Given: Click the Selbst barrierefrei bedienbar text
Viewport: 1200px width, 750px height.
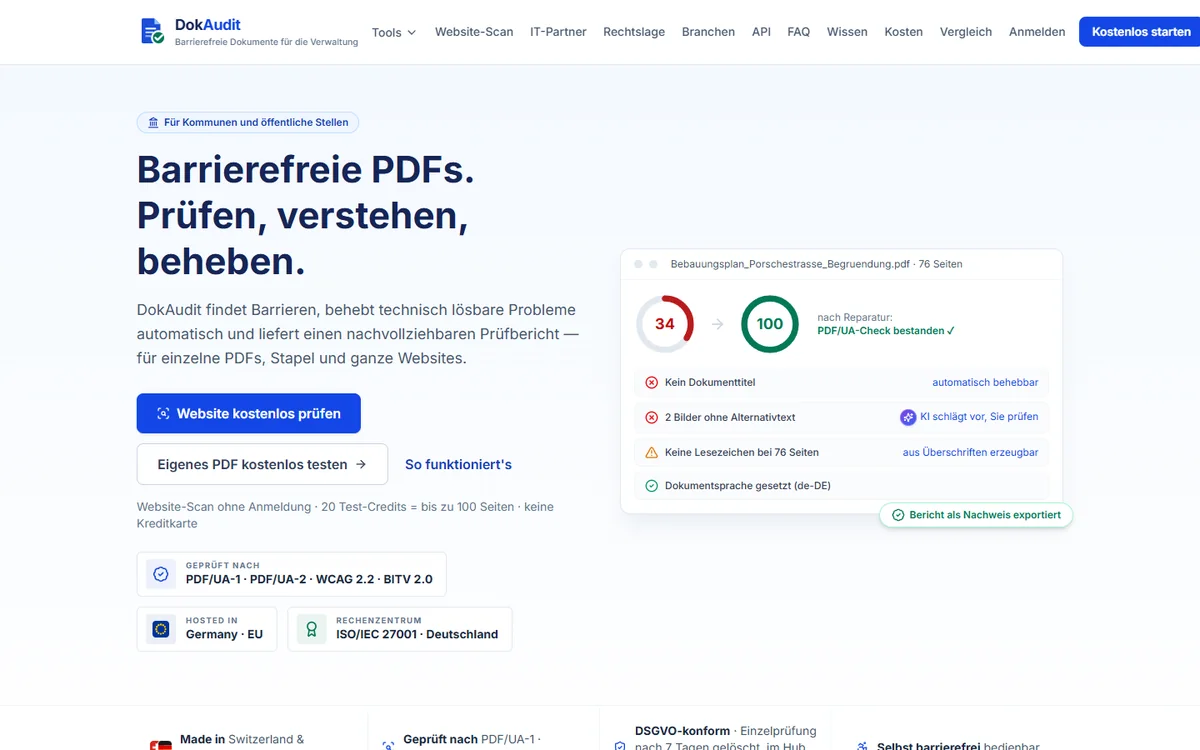Looking at the screenshot, I should pyautogui.click(x=958, y=746).
